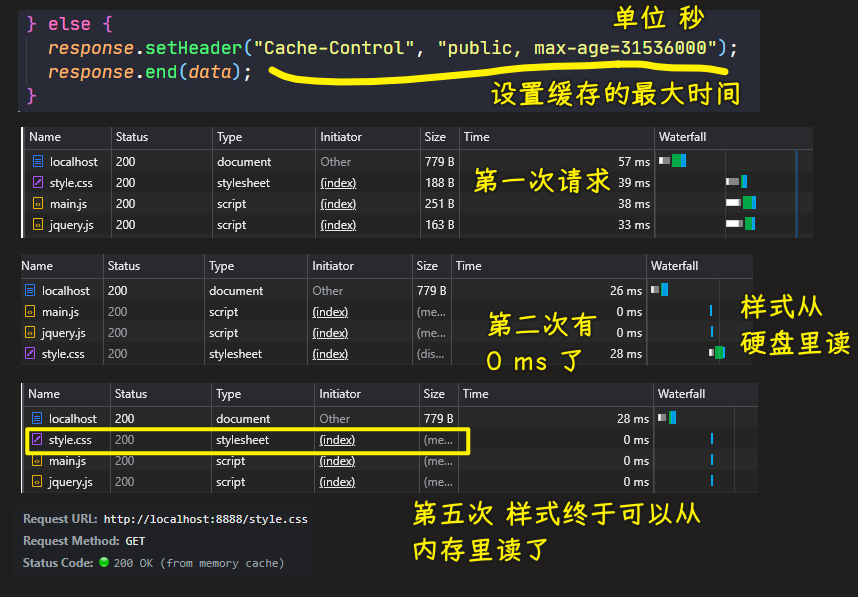
Task: Click the jquery.js script icon in the fifth-request table
Action: (x=37, y=482)
